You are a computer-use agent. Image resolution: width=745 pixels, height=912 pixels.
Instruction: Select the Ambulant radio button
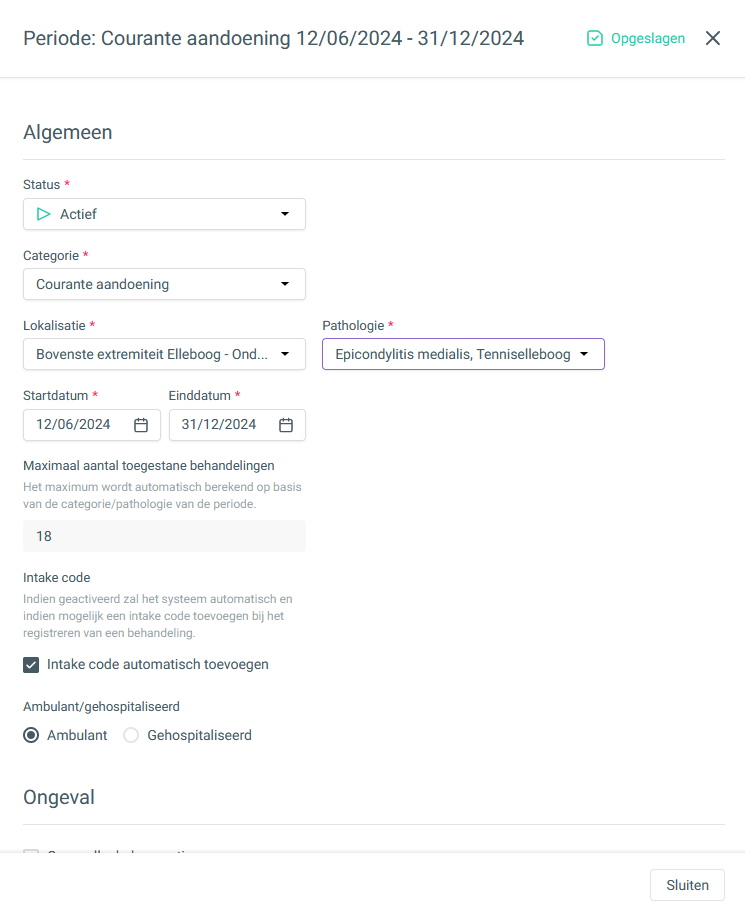tap(31, 735)
